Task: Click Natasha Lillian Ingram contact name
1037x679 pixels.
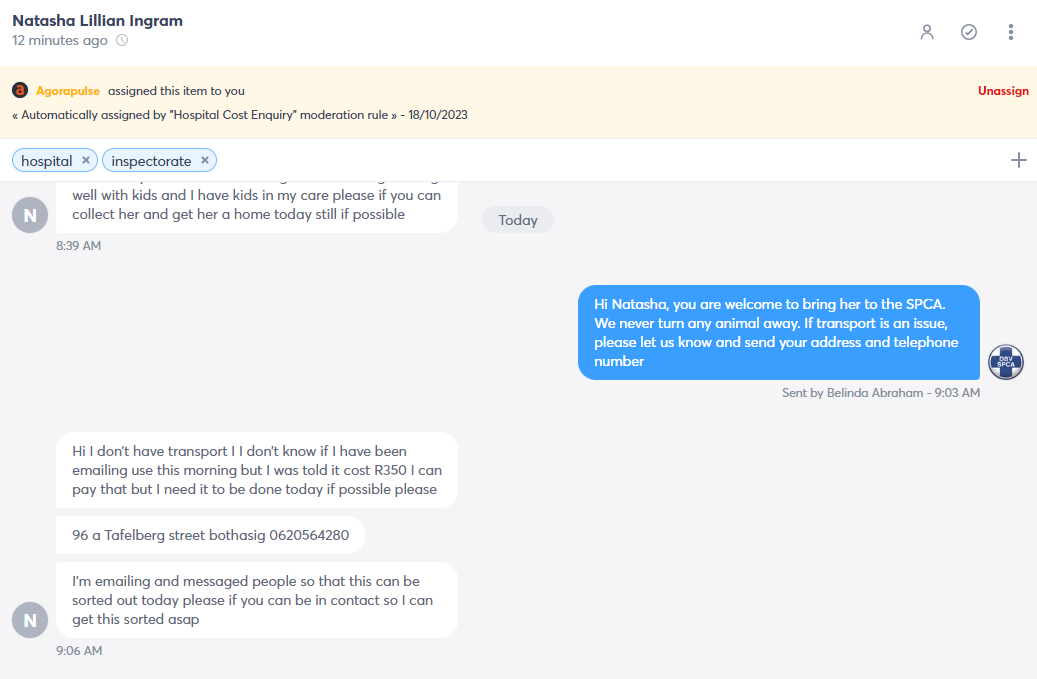Action: coord(97,20)
